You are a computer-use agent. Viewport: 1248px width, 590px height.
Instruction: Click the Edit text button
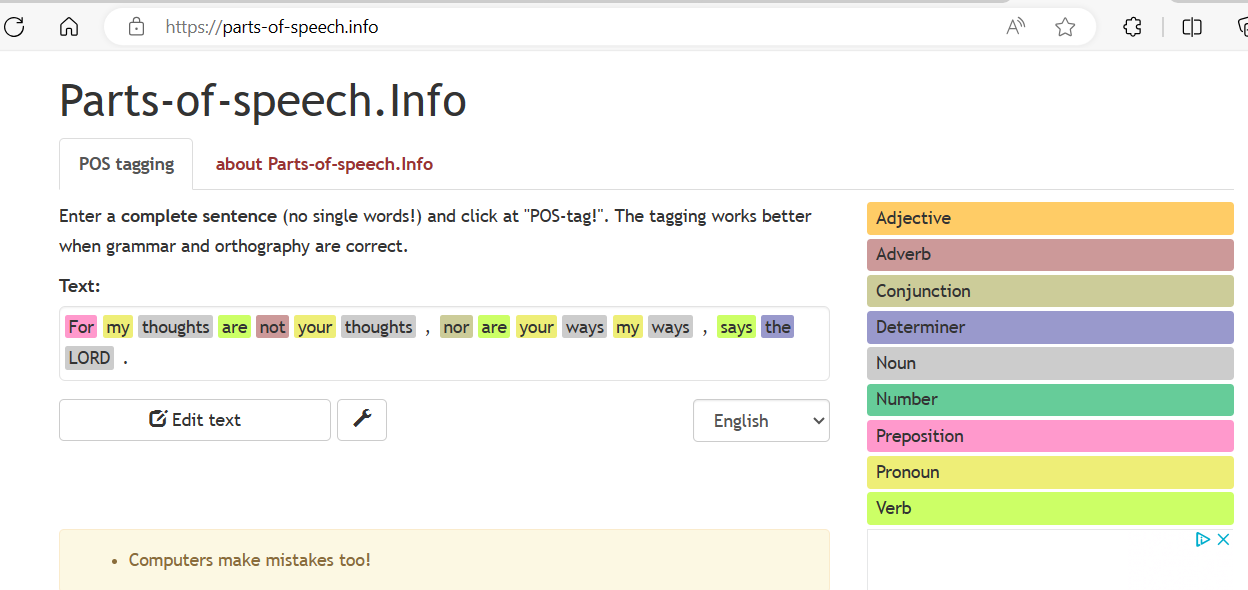click(195, 420)
